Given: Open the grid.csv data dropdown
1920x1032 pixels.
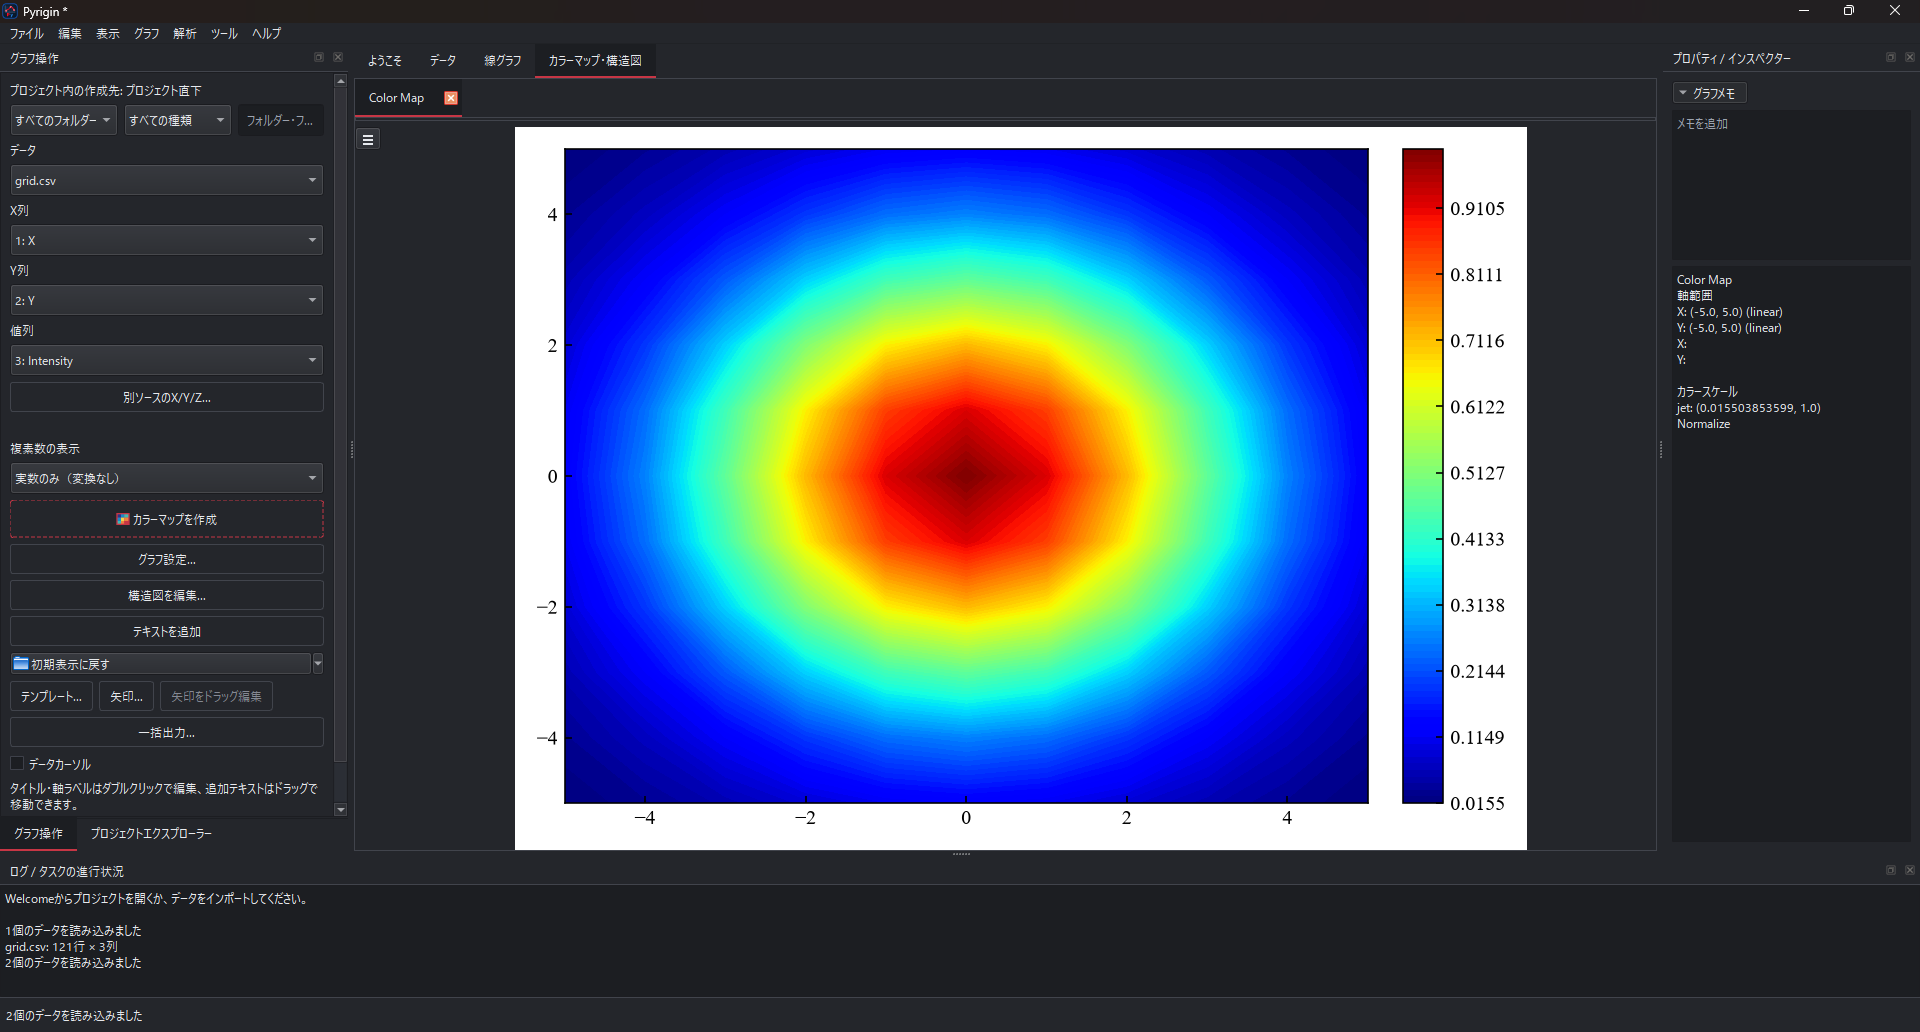Looking at the screenshot, I should (x=166, y=180).
